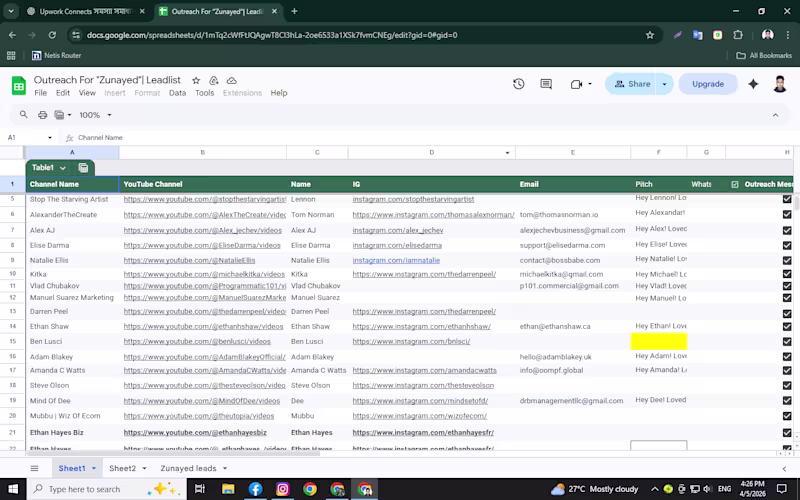Open version history clock icon
Screen dimensions: 800x500
click(x=518, y=84)
